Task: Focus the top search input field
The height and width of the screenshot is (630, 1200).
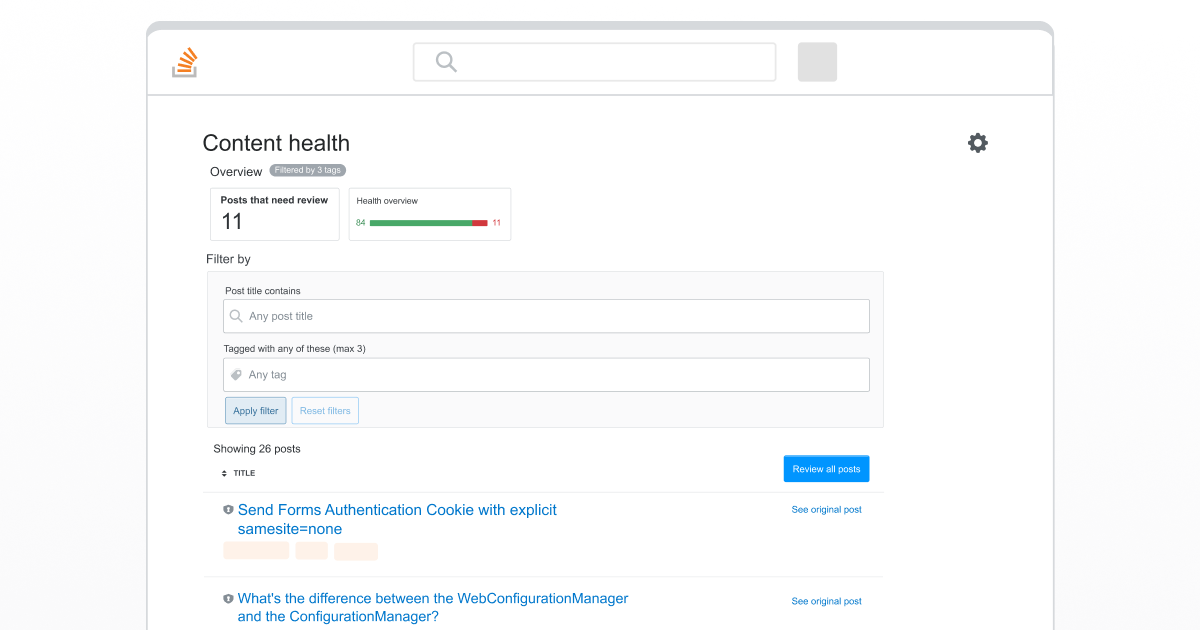Action: coord(594,62)
